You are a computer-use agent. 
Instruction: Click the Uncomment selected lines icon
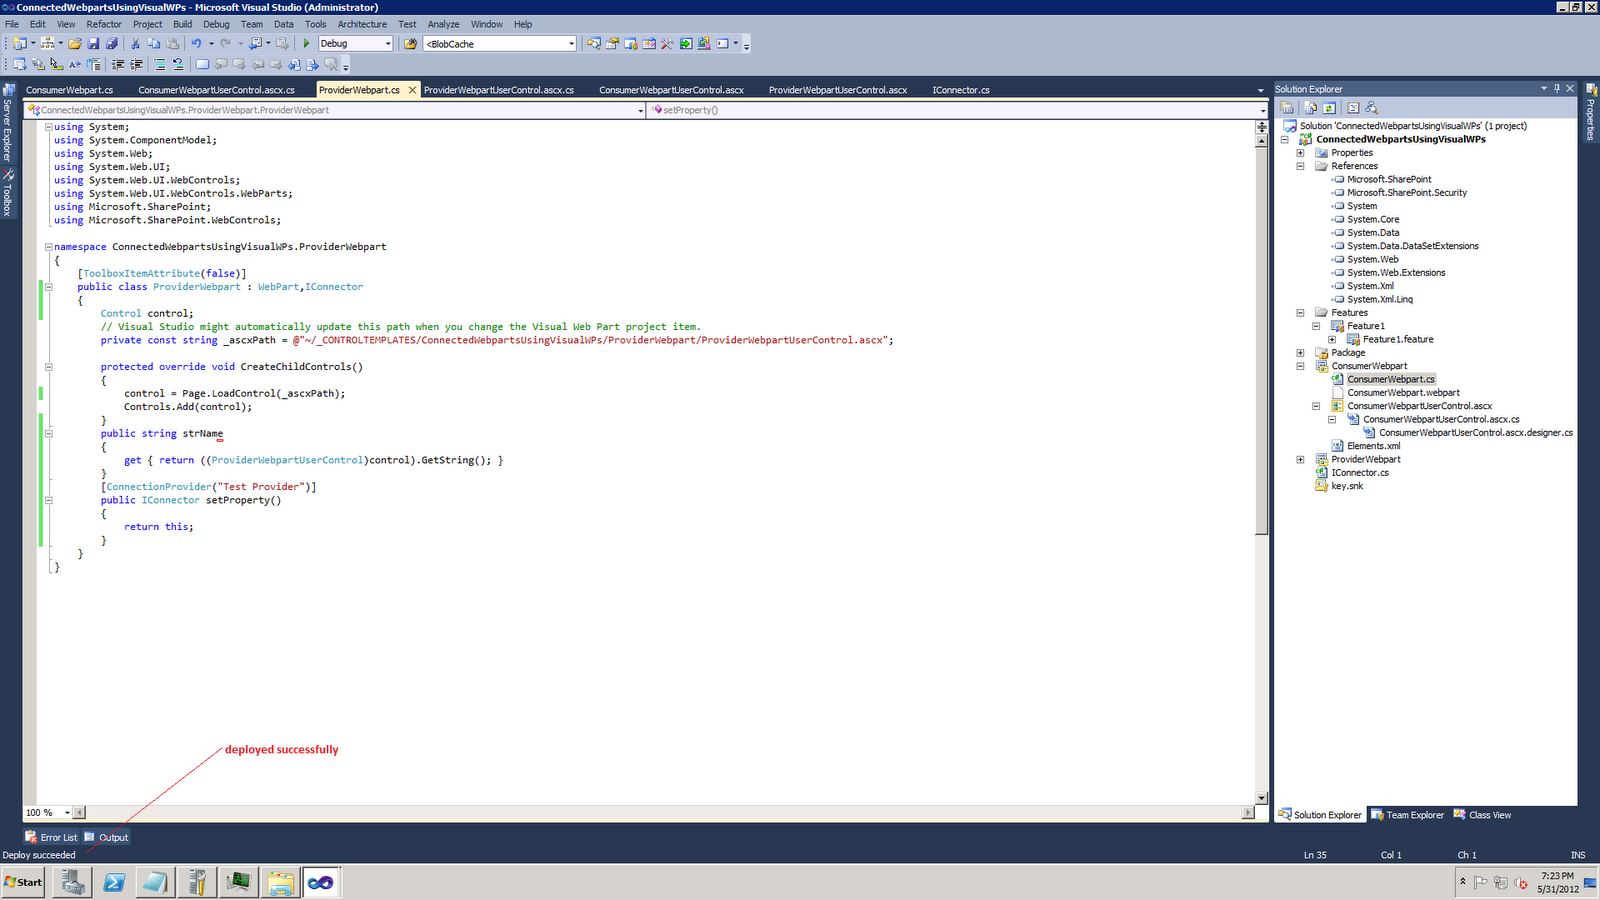tap(178, 65)
